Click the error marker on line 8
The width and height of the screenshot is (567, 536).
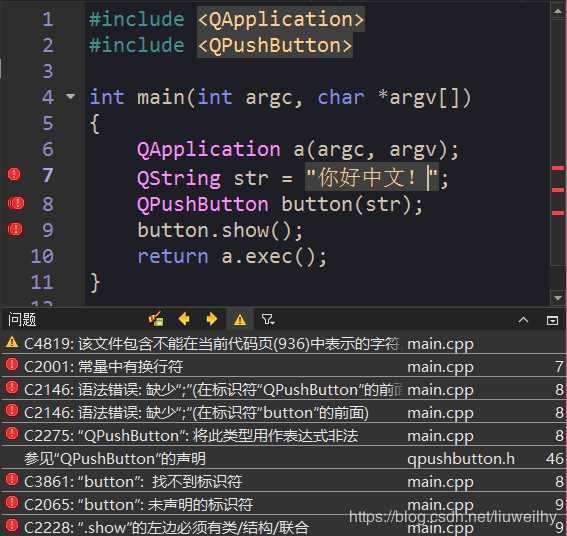[16, 203]
